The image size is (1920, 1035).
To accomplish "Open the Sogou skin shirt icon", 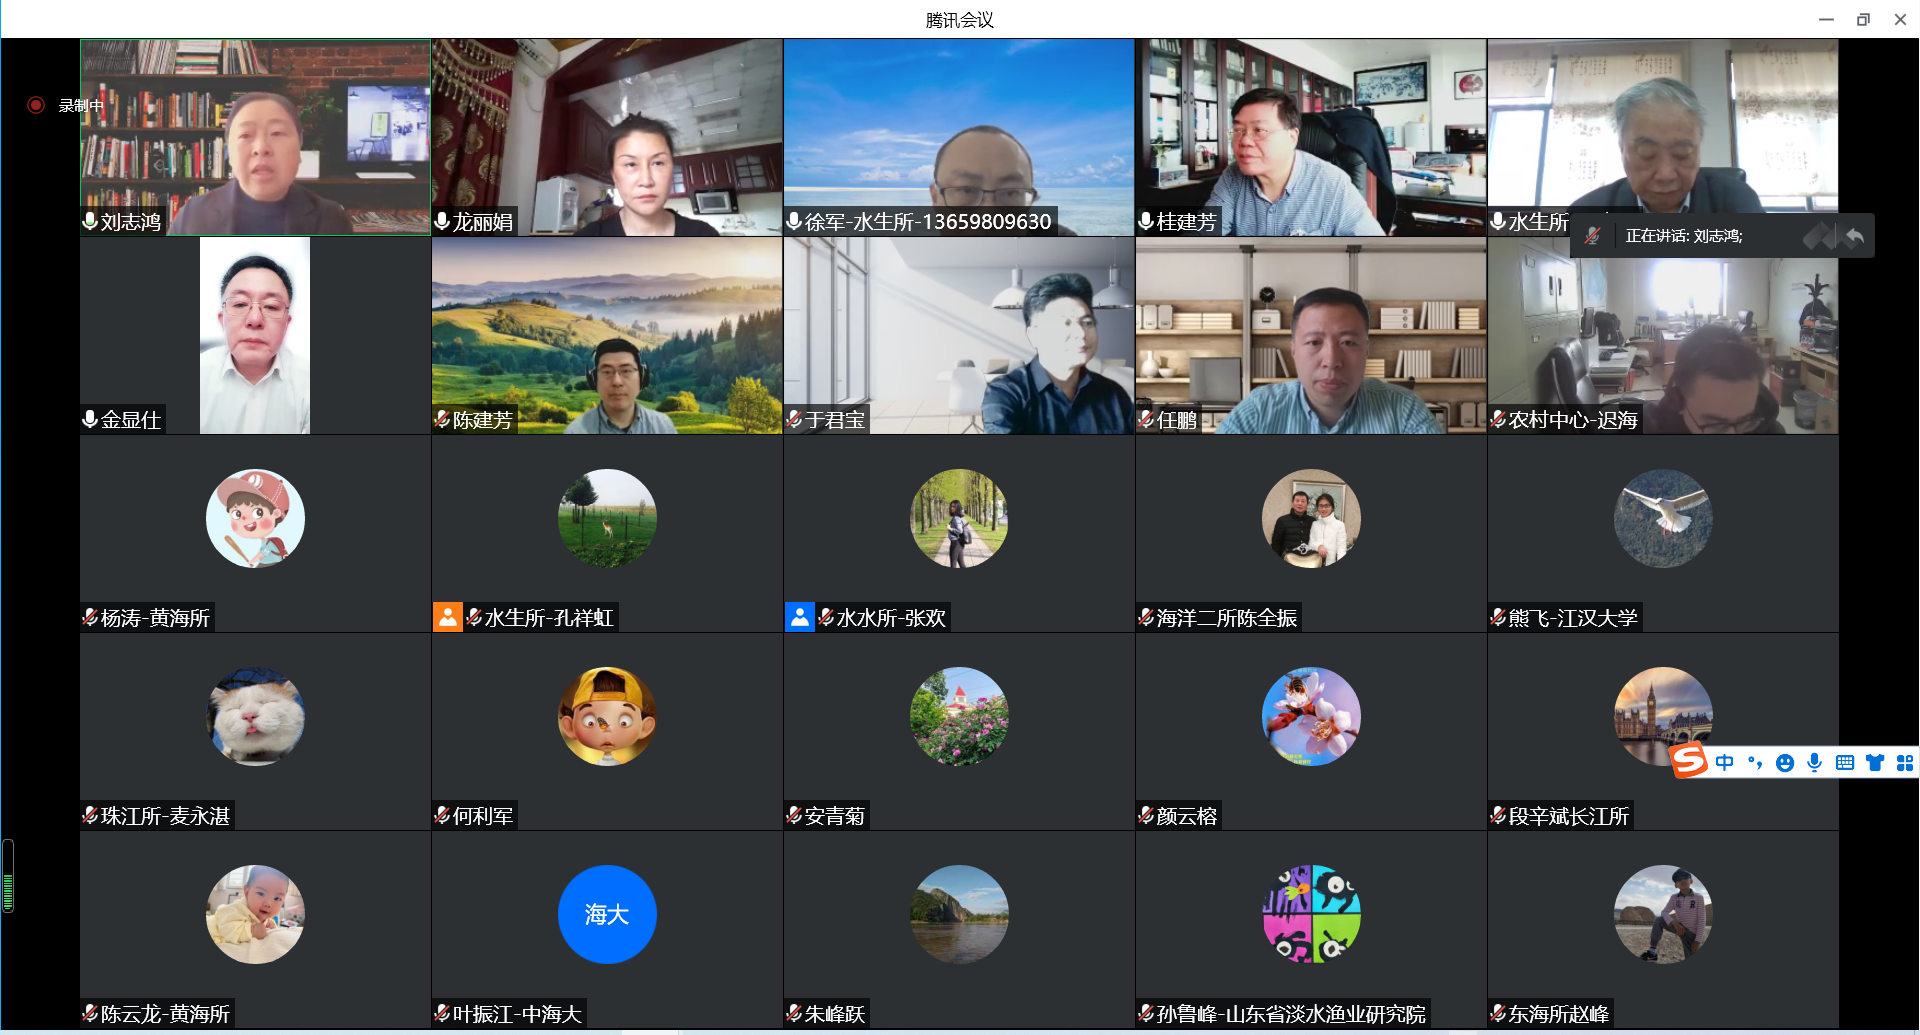I will point(1875,763).
